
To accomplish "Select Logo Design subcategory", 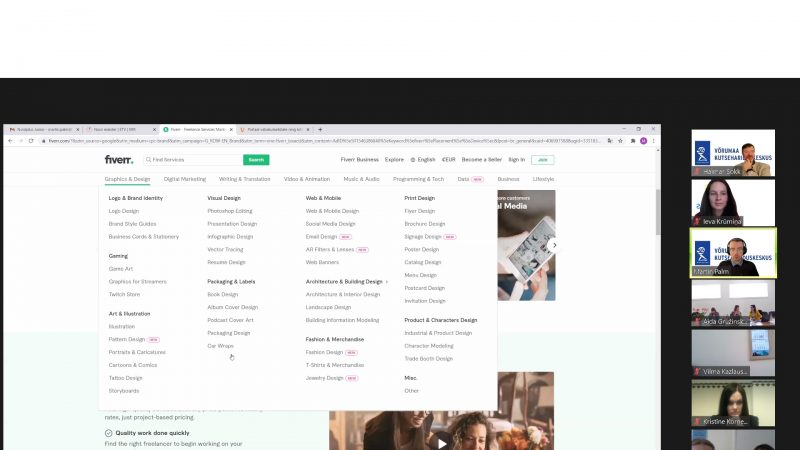I will [123, 211].
